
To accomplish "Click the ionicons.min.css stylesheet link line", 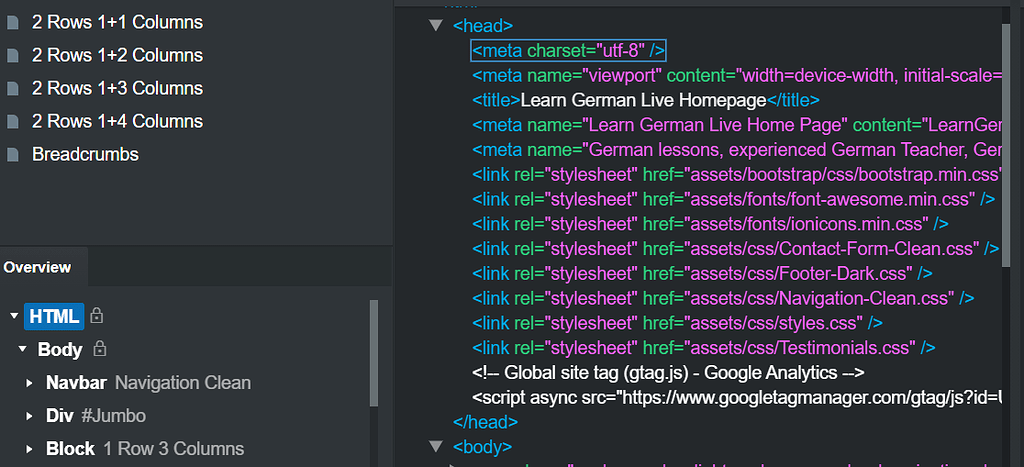I will click(711, 224).
